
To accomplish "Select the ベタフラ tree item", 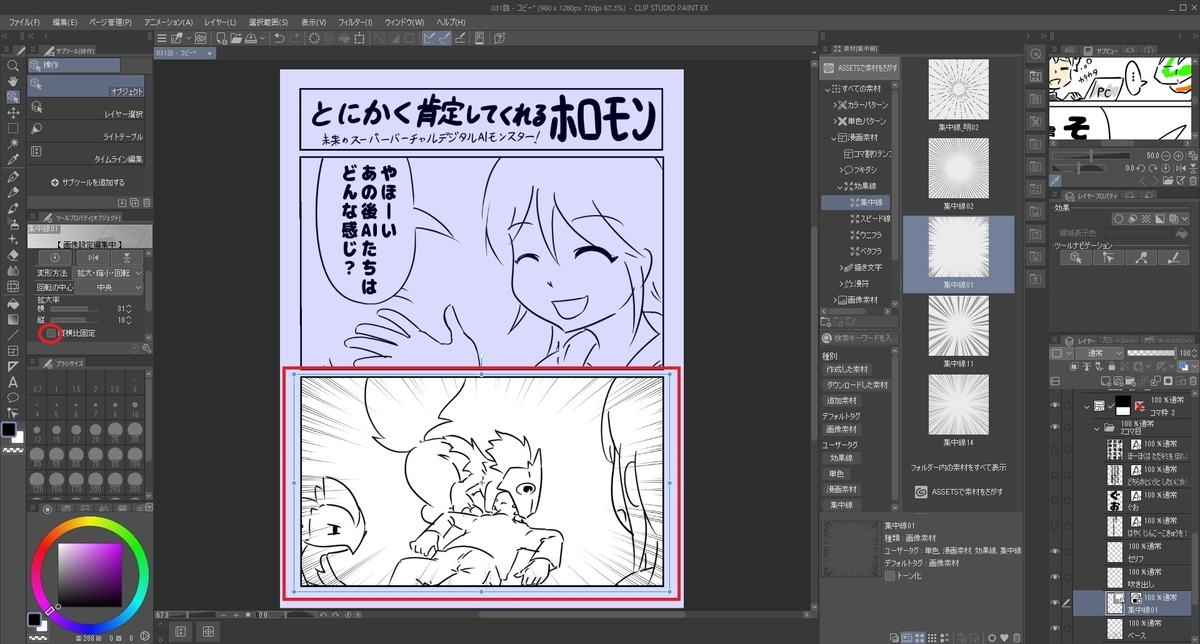I will [x=864, y=250].
